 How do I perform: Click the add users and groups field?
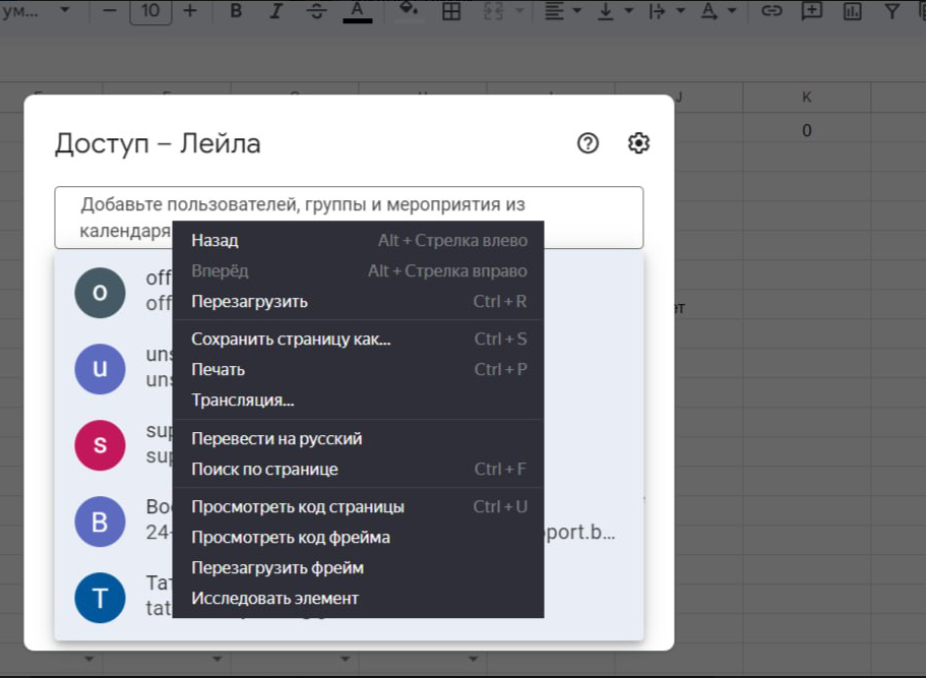349,217
